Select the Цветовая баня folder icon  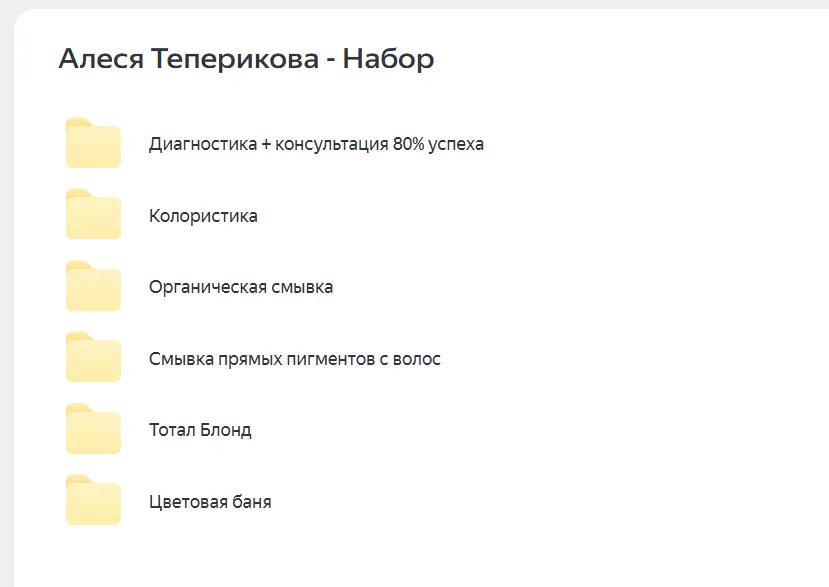point(93,501)
